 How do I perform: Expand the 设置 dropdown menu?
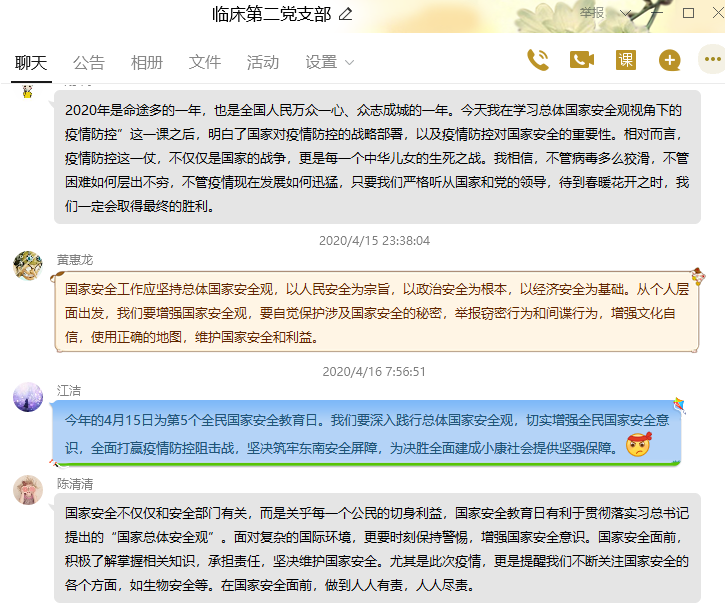pos(330,62)
